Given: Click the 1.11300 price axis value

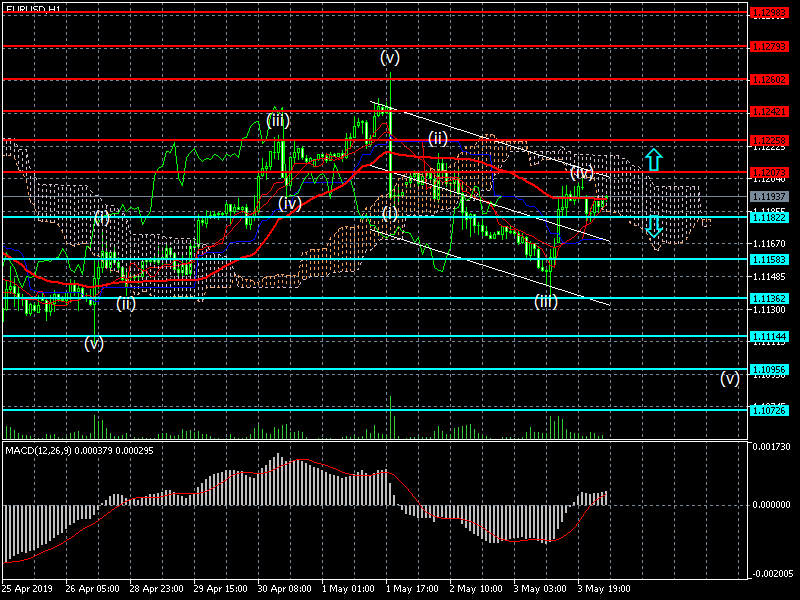Looking at the screenshot, I should [x=769, y=310].
